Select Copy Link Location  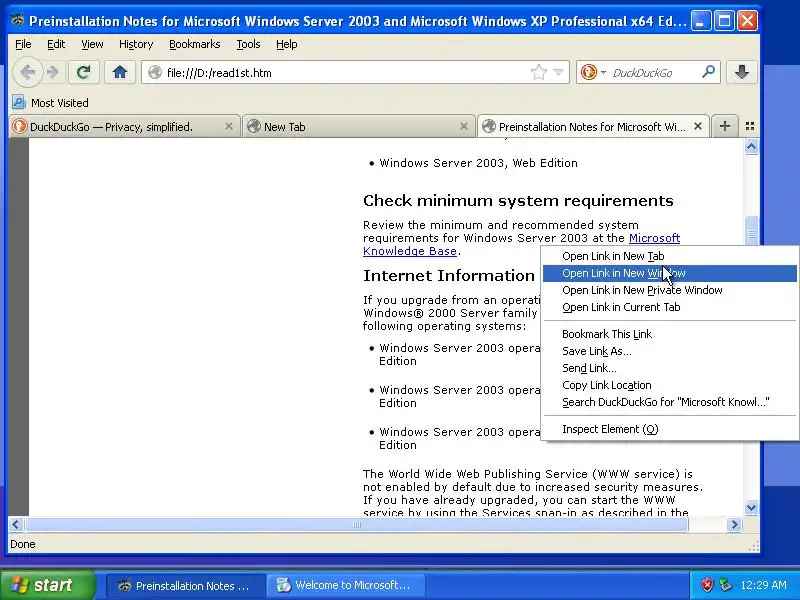coord(669,385)
